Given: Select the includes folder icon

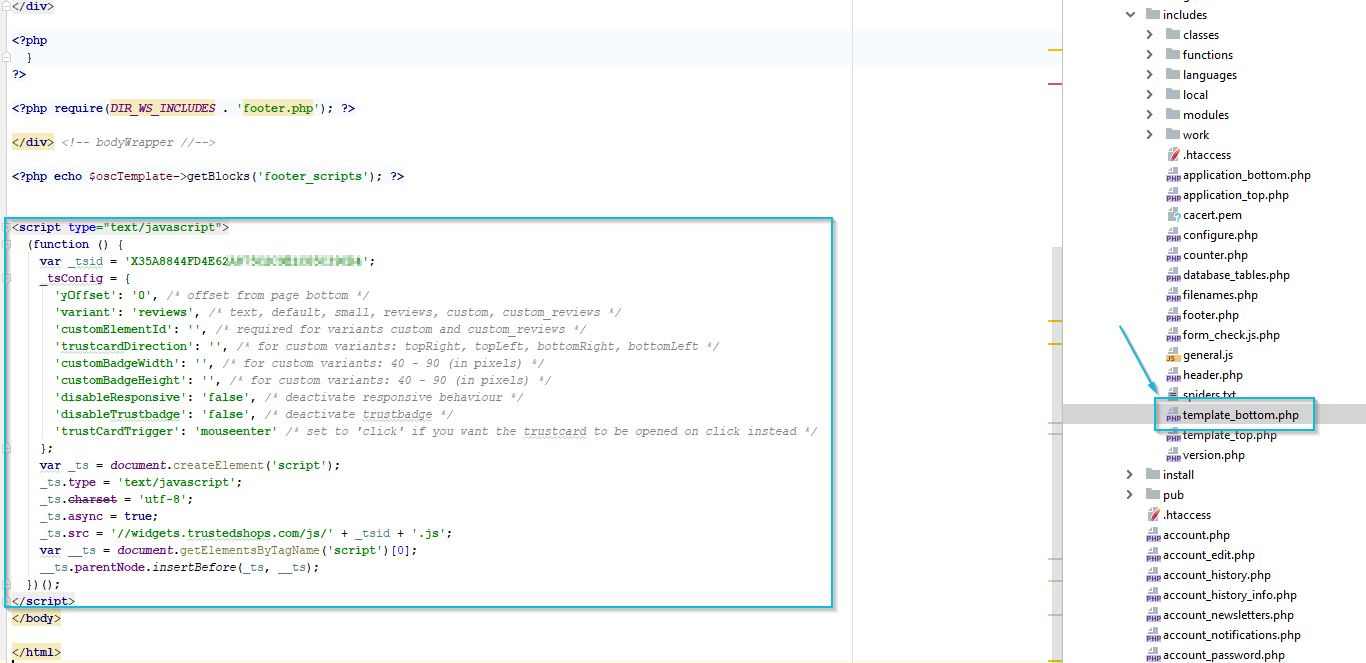Looking at the screenshot, I should coord(1153,15).
